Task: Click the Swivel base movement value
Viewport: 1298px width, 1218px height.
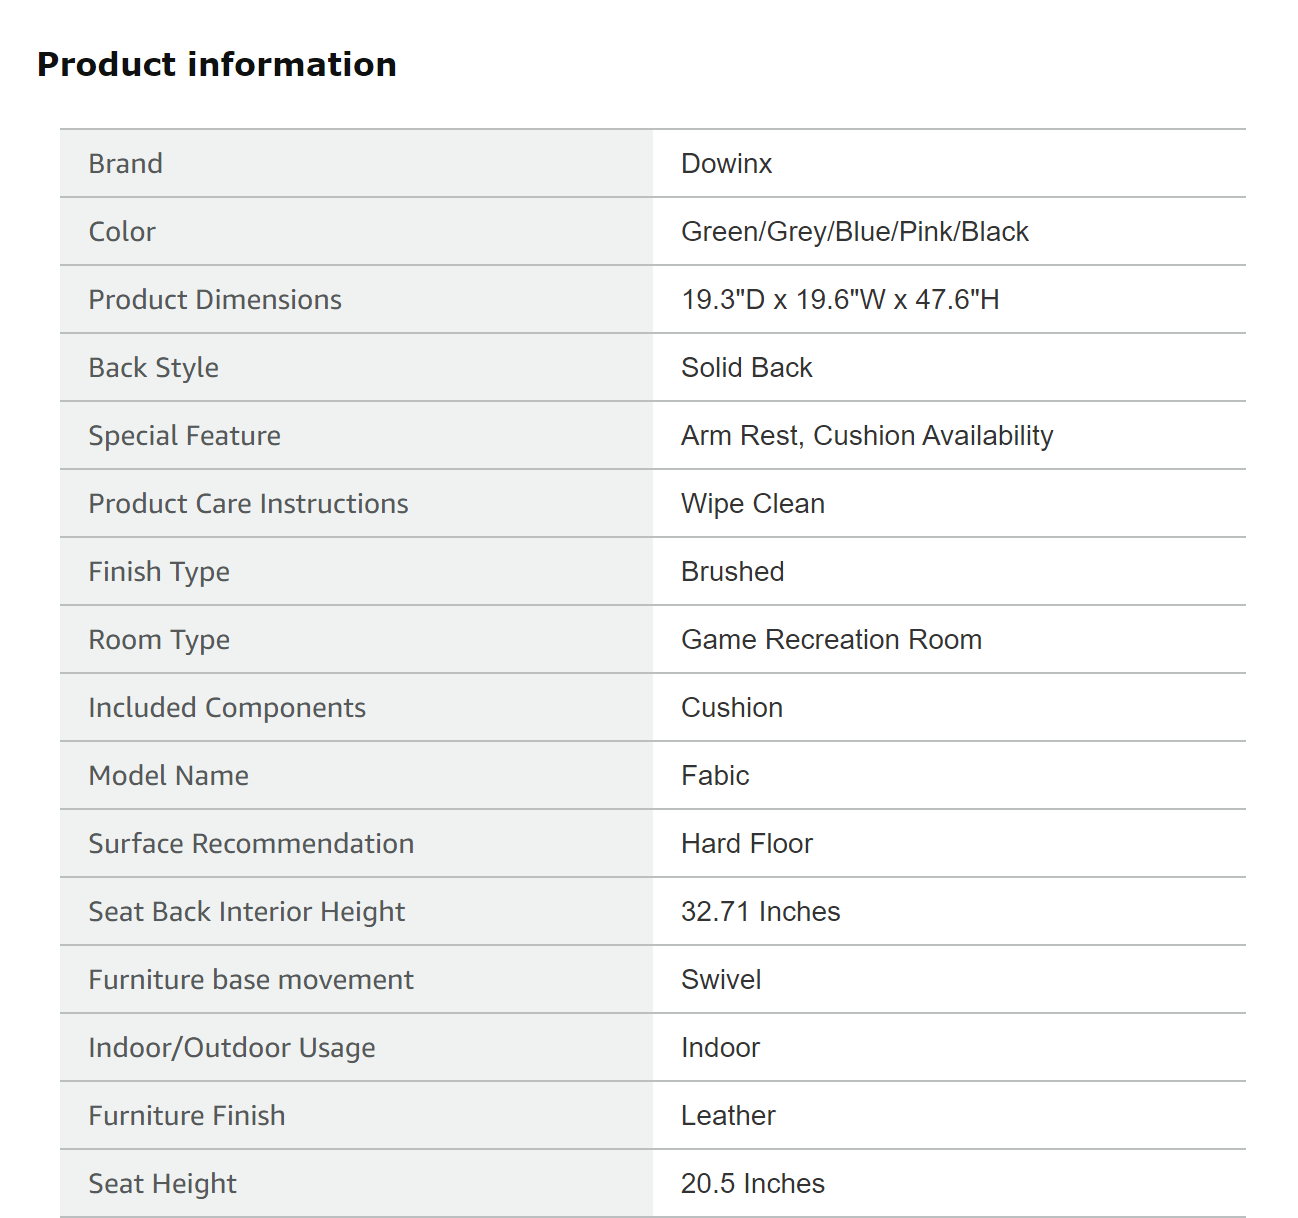Action: pyautogui.click(x=721, y=980)
